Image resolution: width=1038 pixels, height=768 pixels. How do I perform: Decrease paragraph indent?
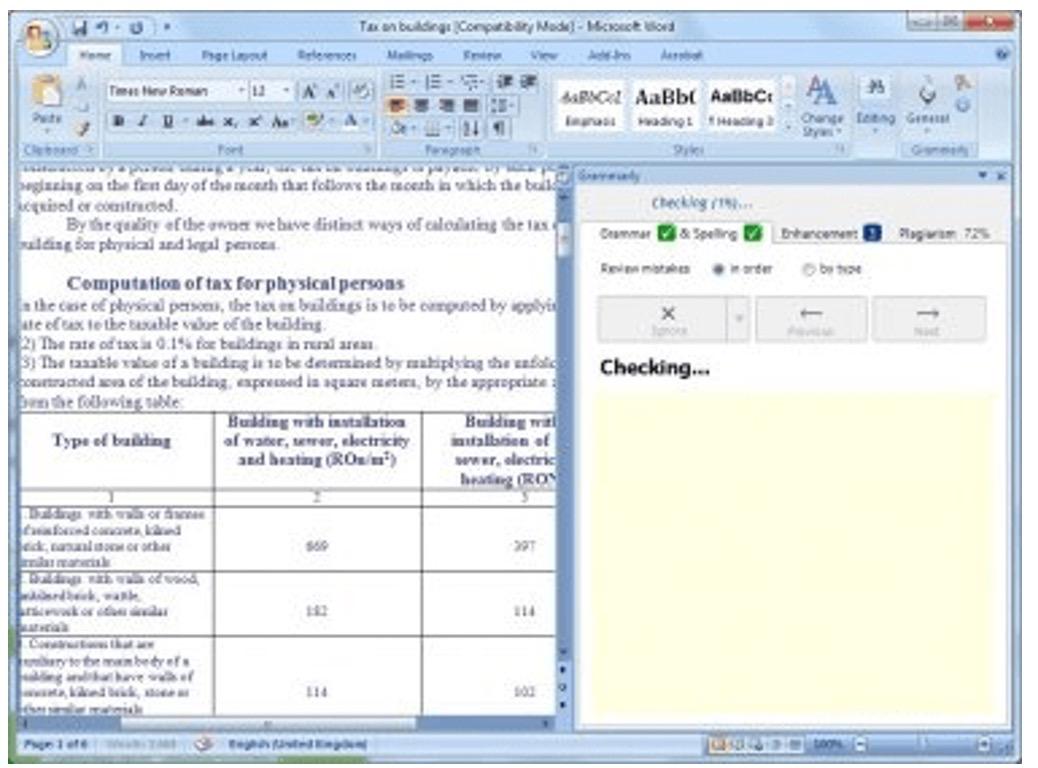504,81
